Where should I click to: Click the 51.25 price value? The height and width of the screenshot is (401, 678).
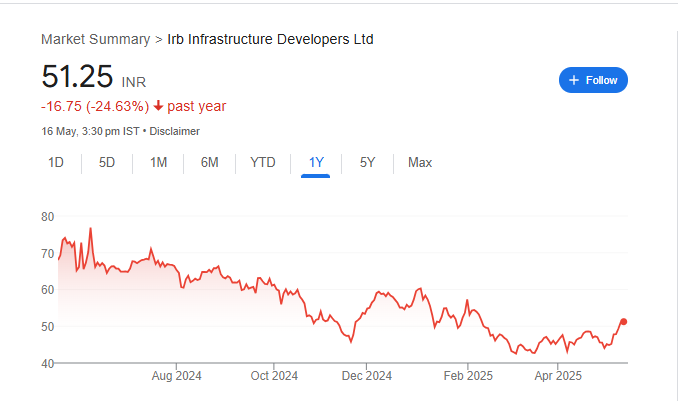click(x=77, y=77)
